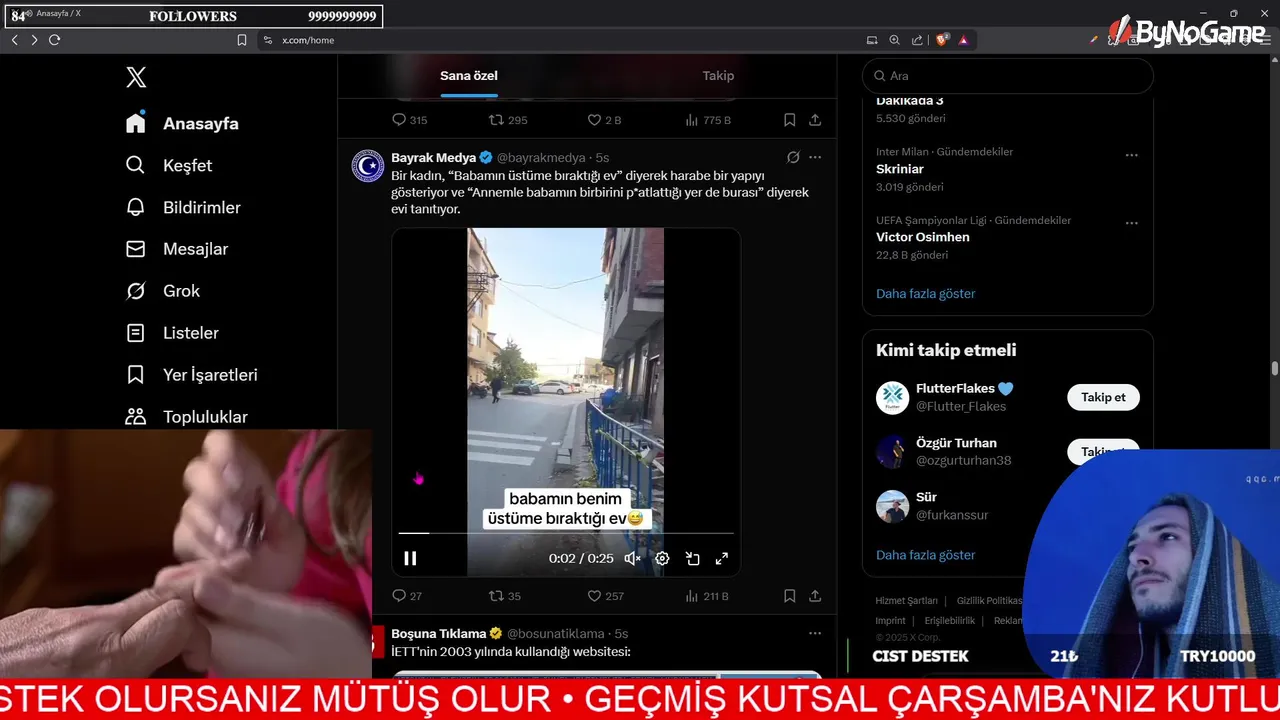Expand video to fullscreen

pos(722,559)
